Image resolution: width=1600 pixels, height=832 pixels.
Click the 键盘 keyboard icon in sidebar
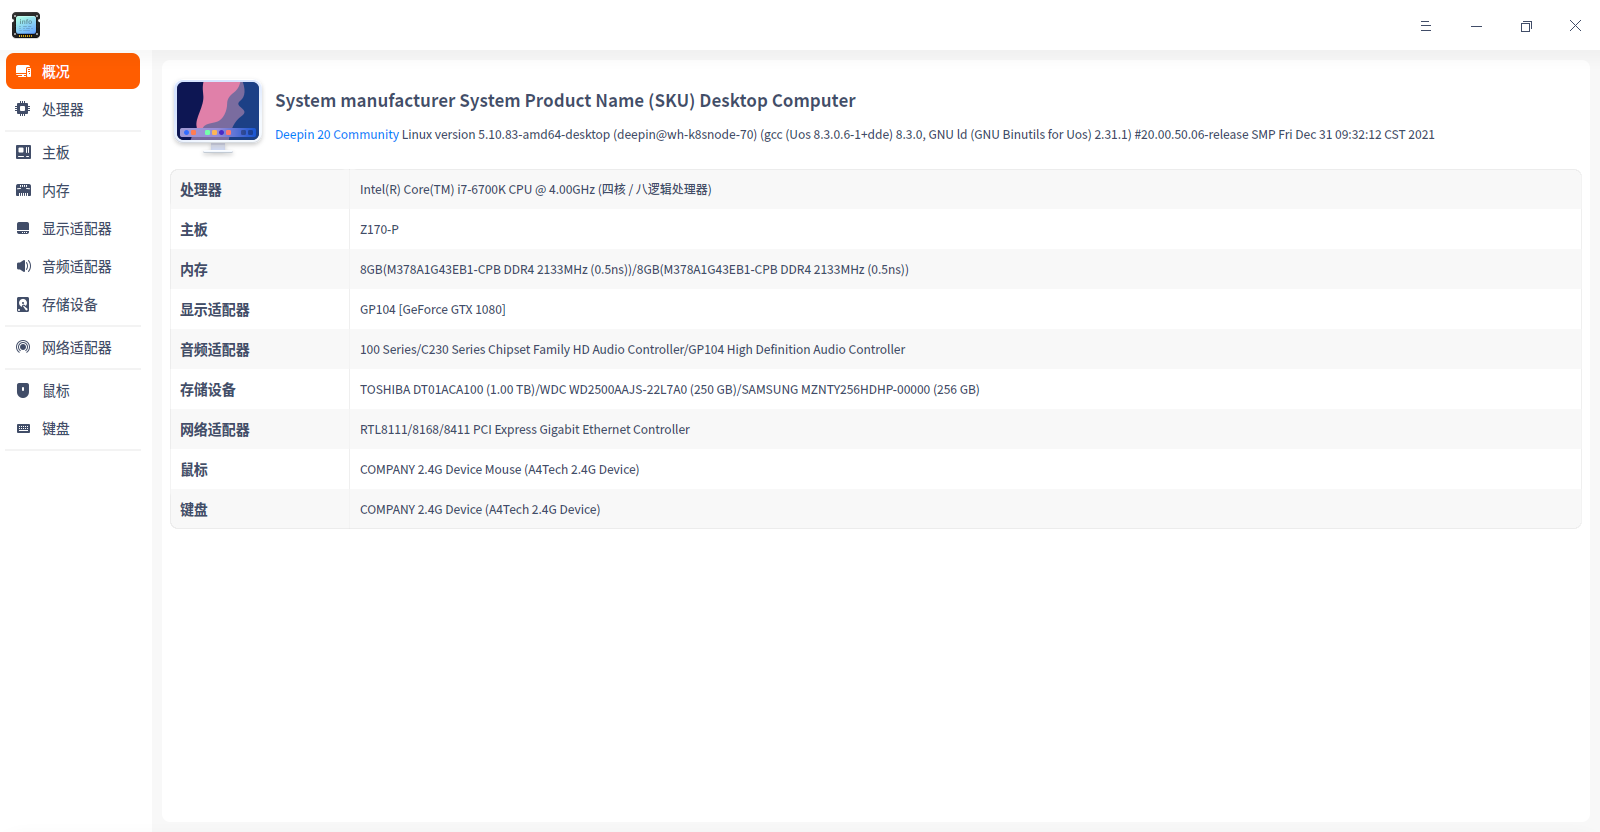[x=23, y=428]
